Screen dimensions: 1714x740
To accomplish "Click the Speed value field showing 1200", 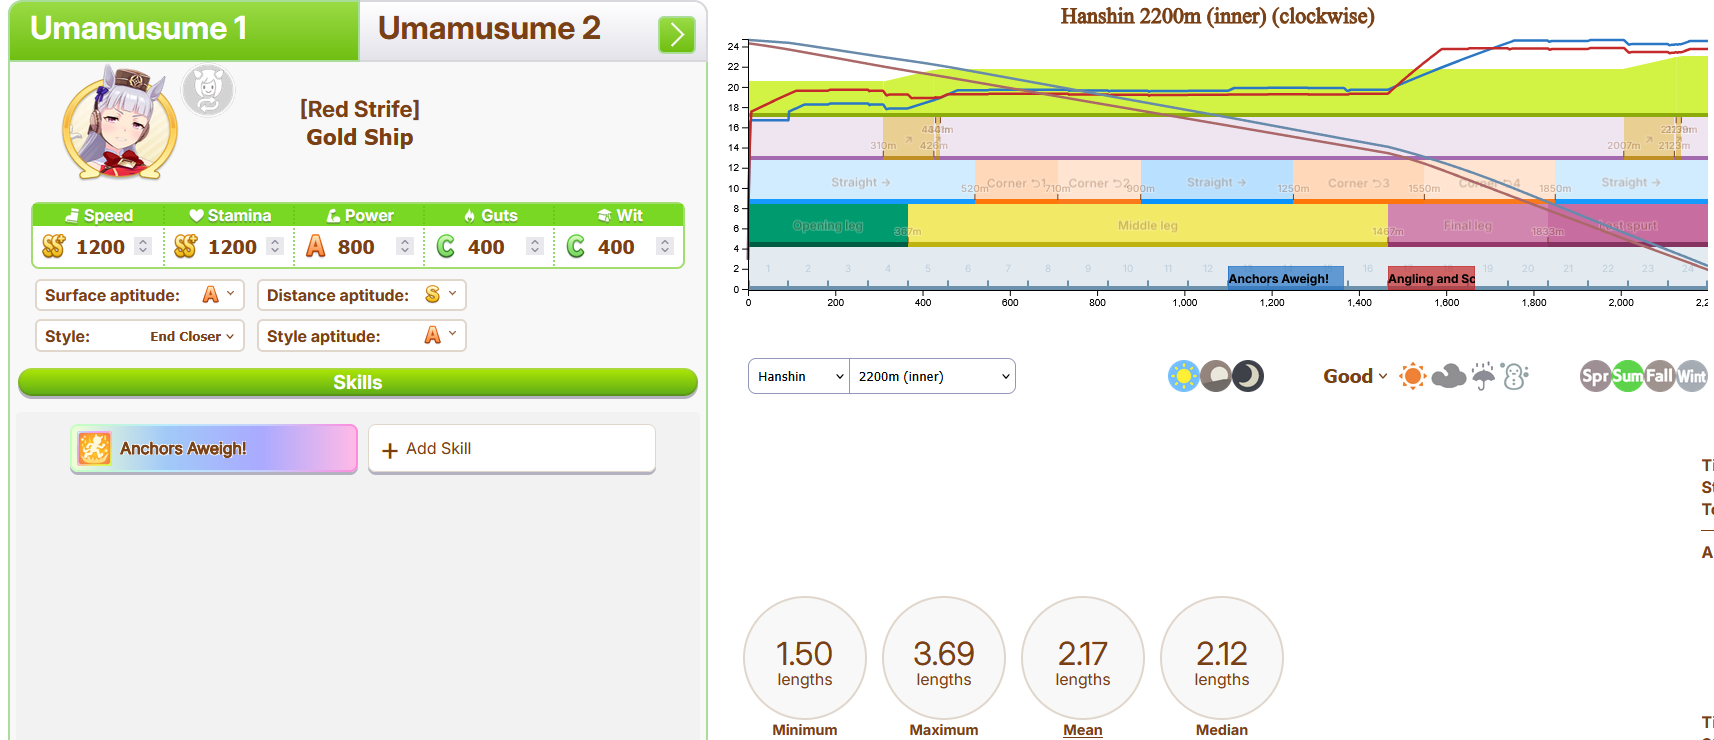I will 102,247.
